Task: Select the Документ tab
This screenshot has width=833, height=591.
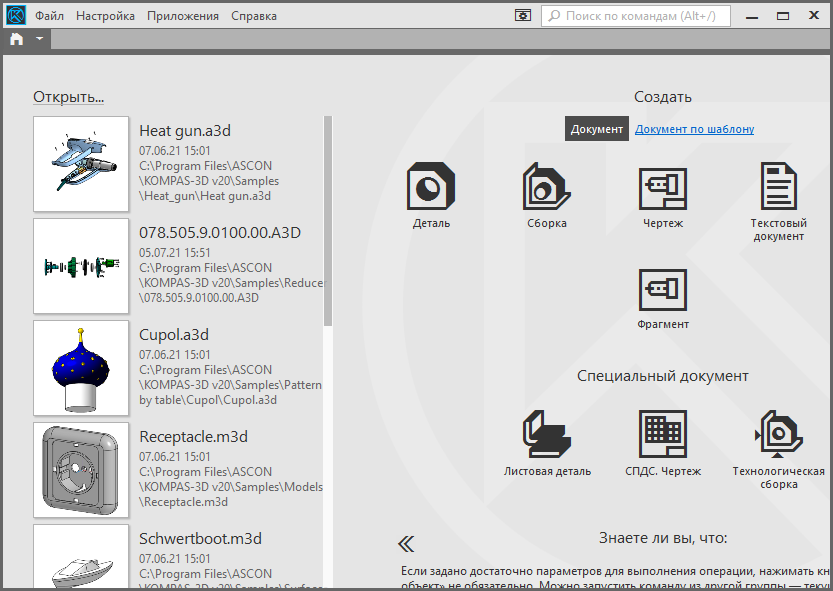Action: [597, 129]
